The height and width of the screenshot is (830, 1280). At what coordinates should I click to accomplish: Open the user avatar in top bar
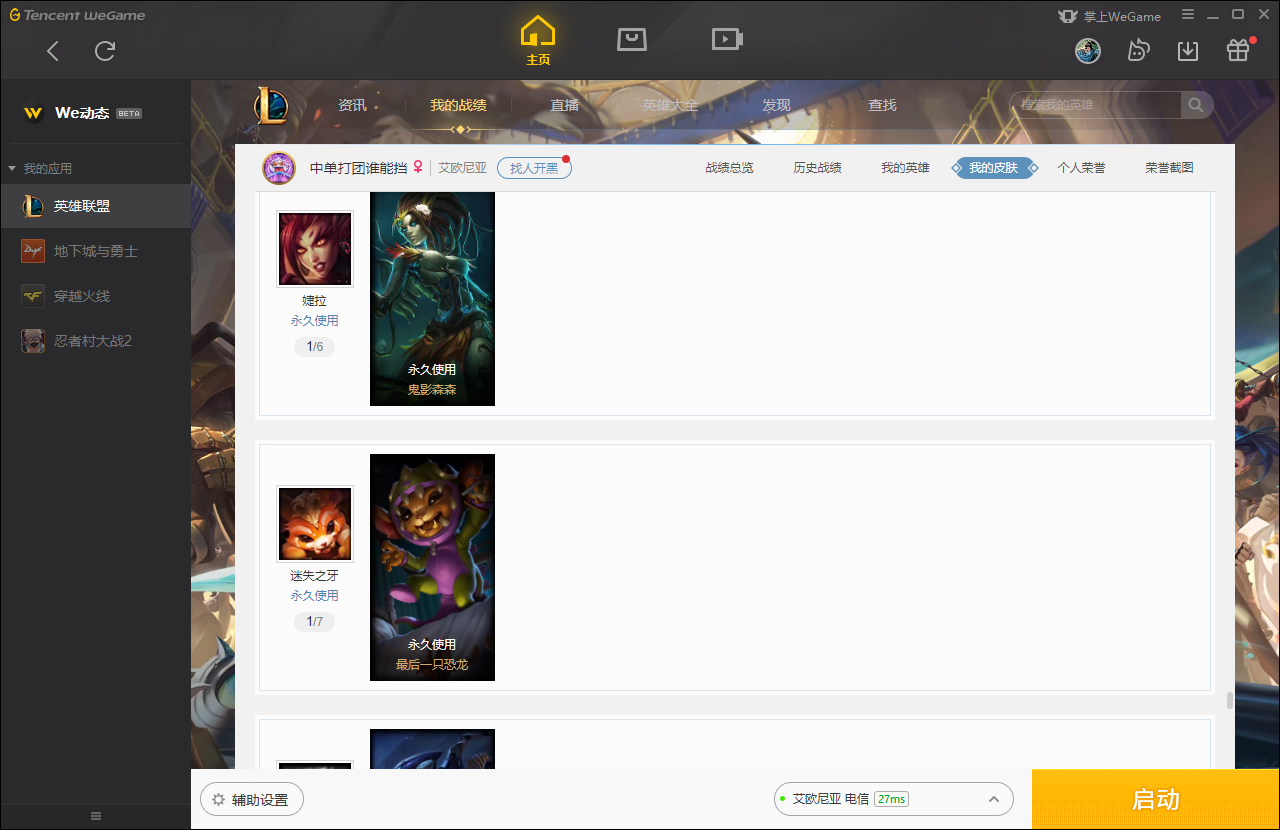pyautogui.click(x=1088, y=50)
